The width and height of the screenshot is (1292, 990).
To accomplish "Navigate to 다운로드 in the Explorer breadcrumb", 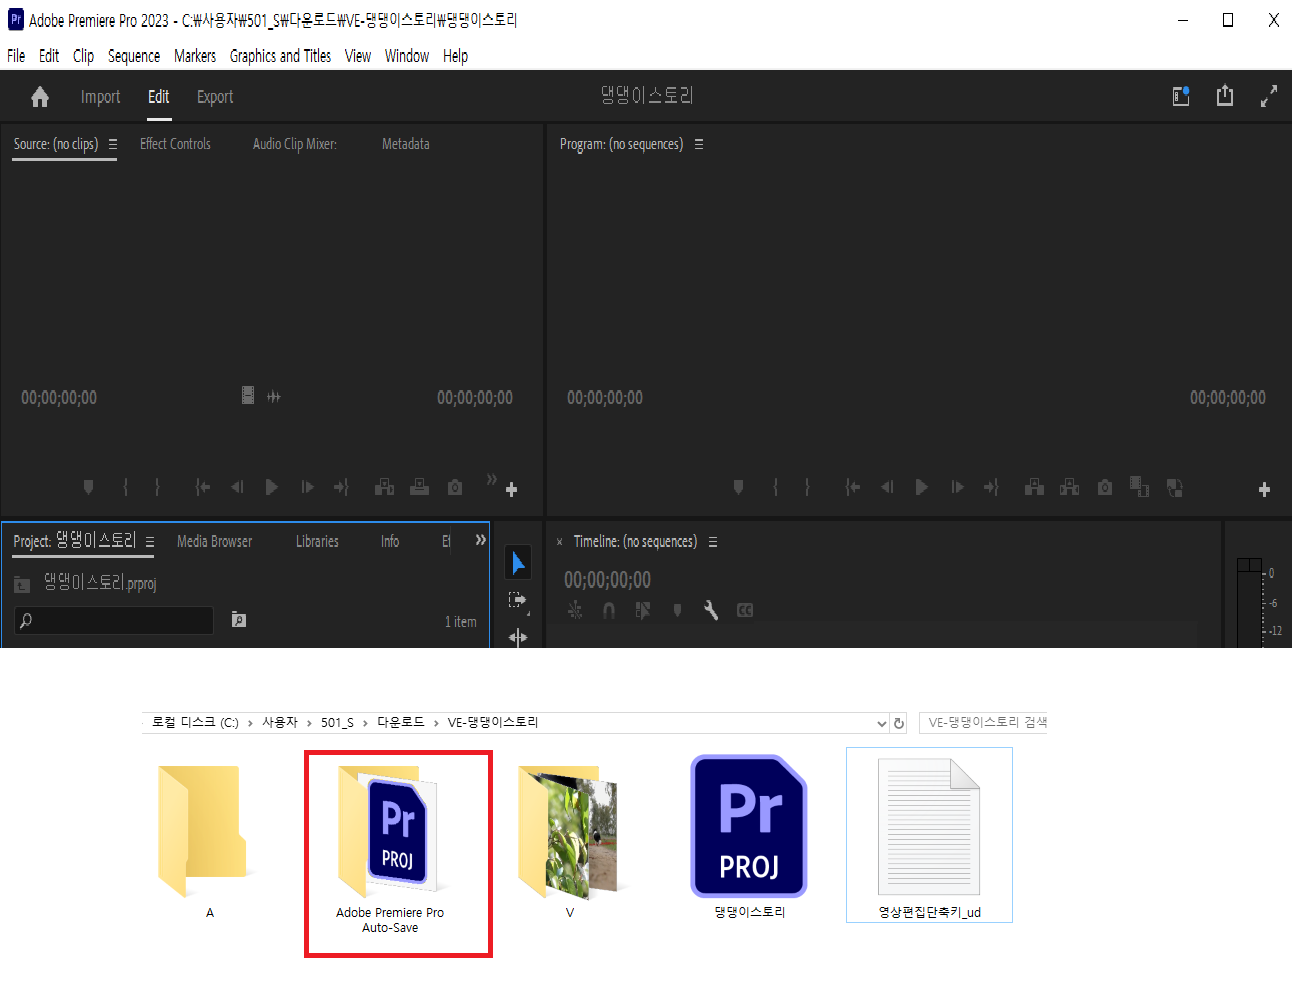I will tap(401, 722).
